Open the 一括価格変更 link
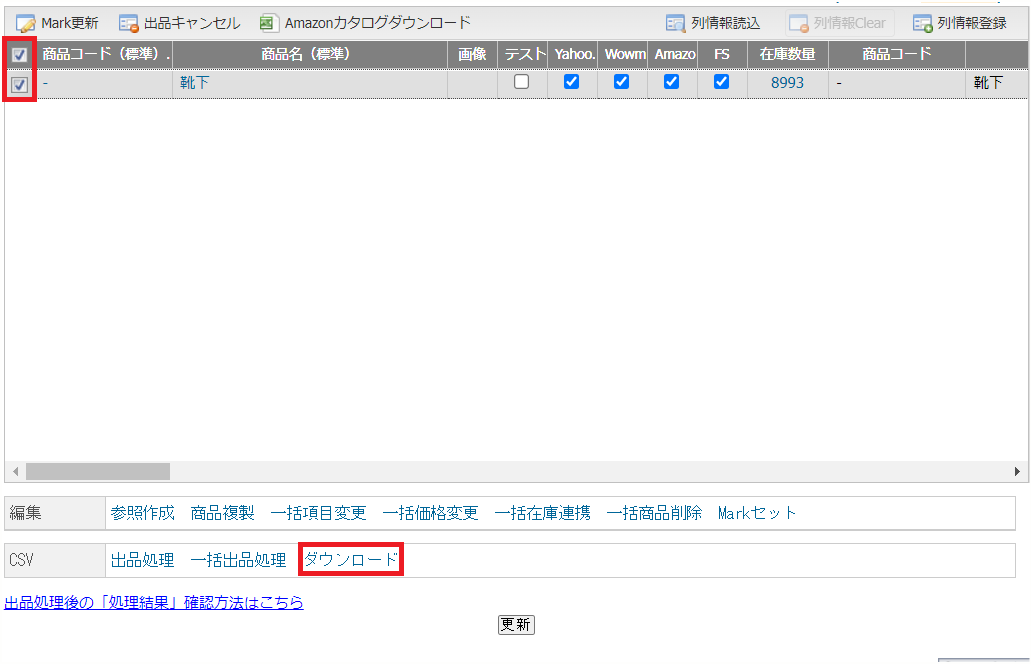Screen dimensions: 1031x664 click(430, 513)
